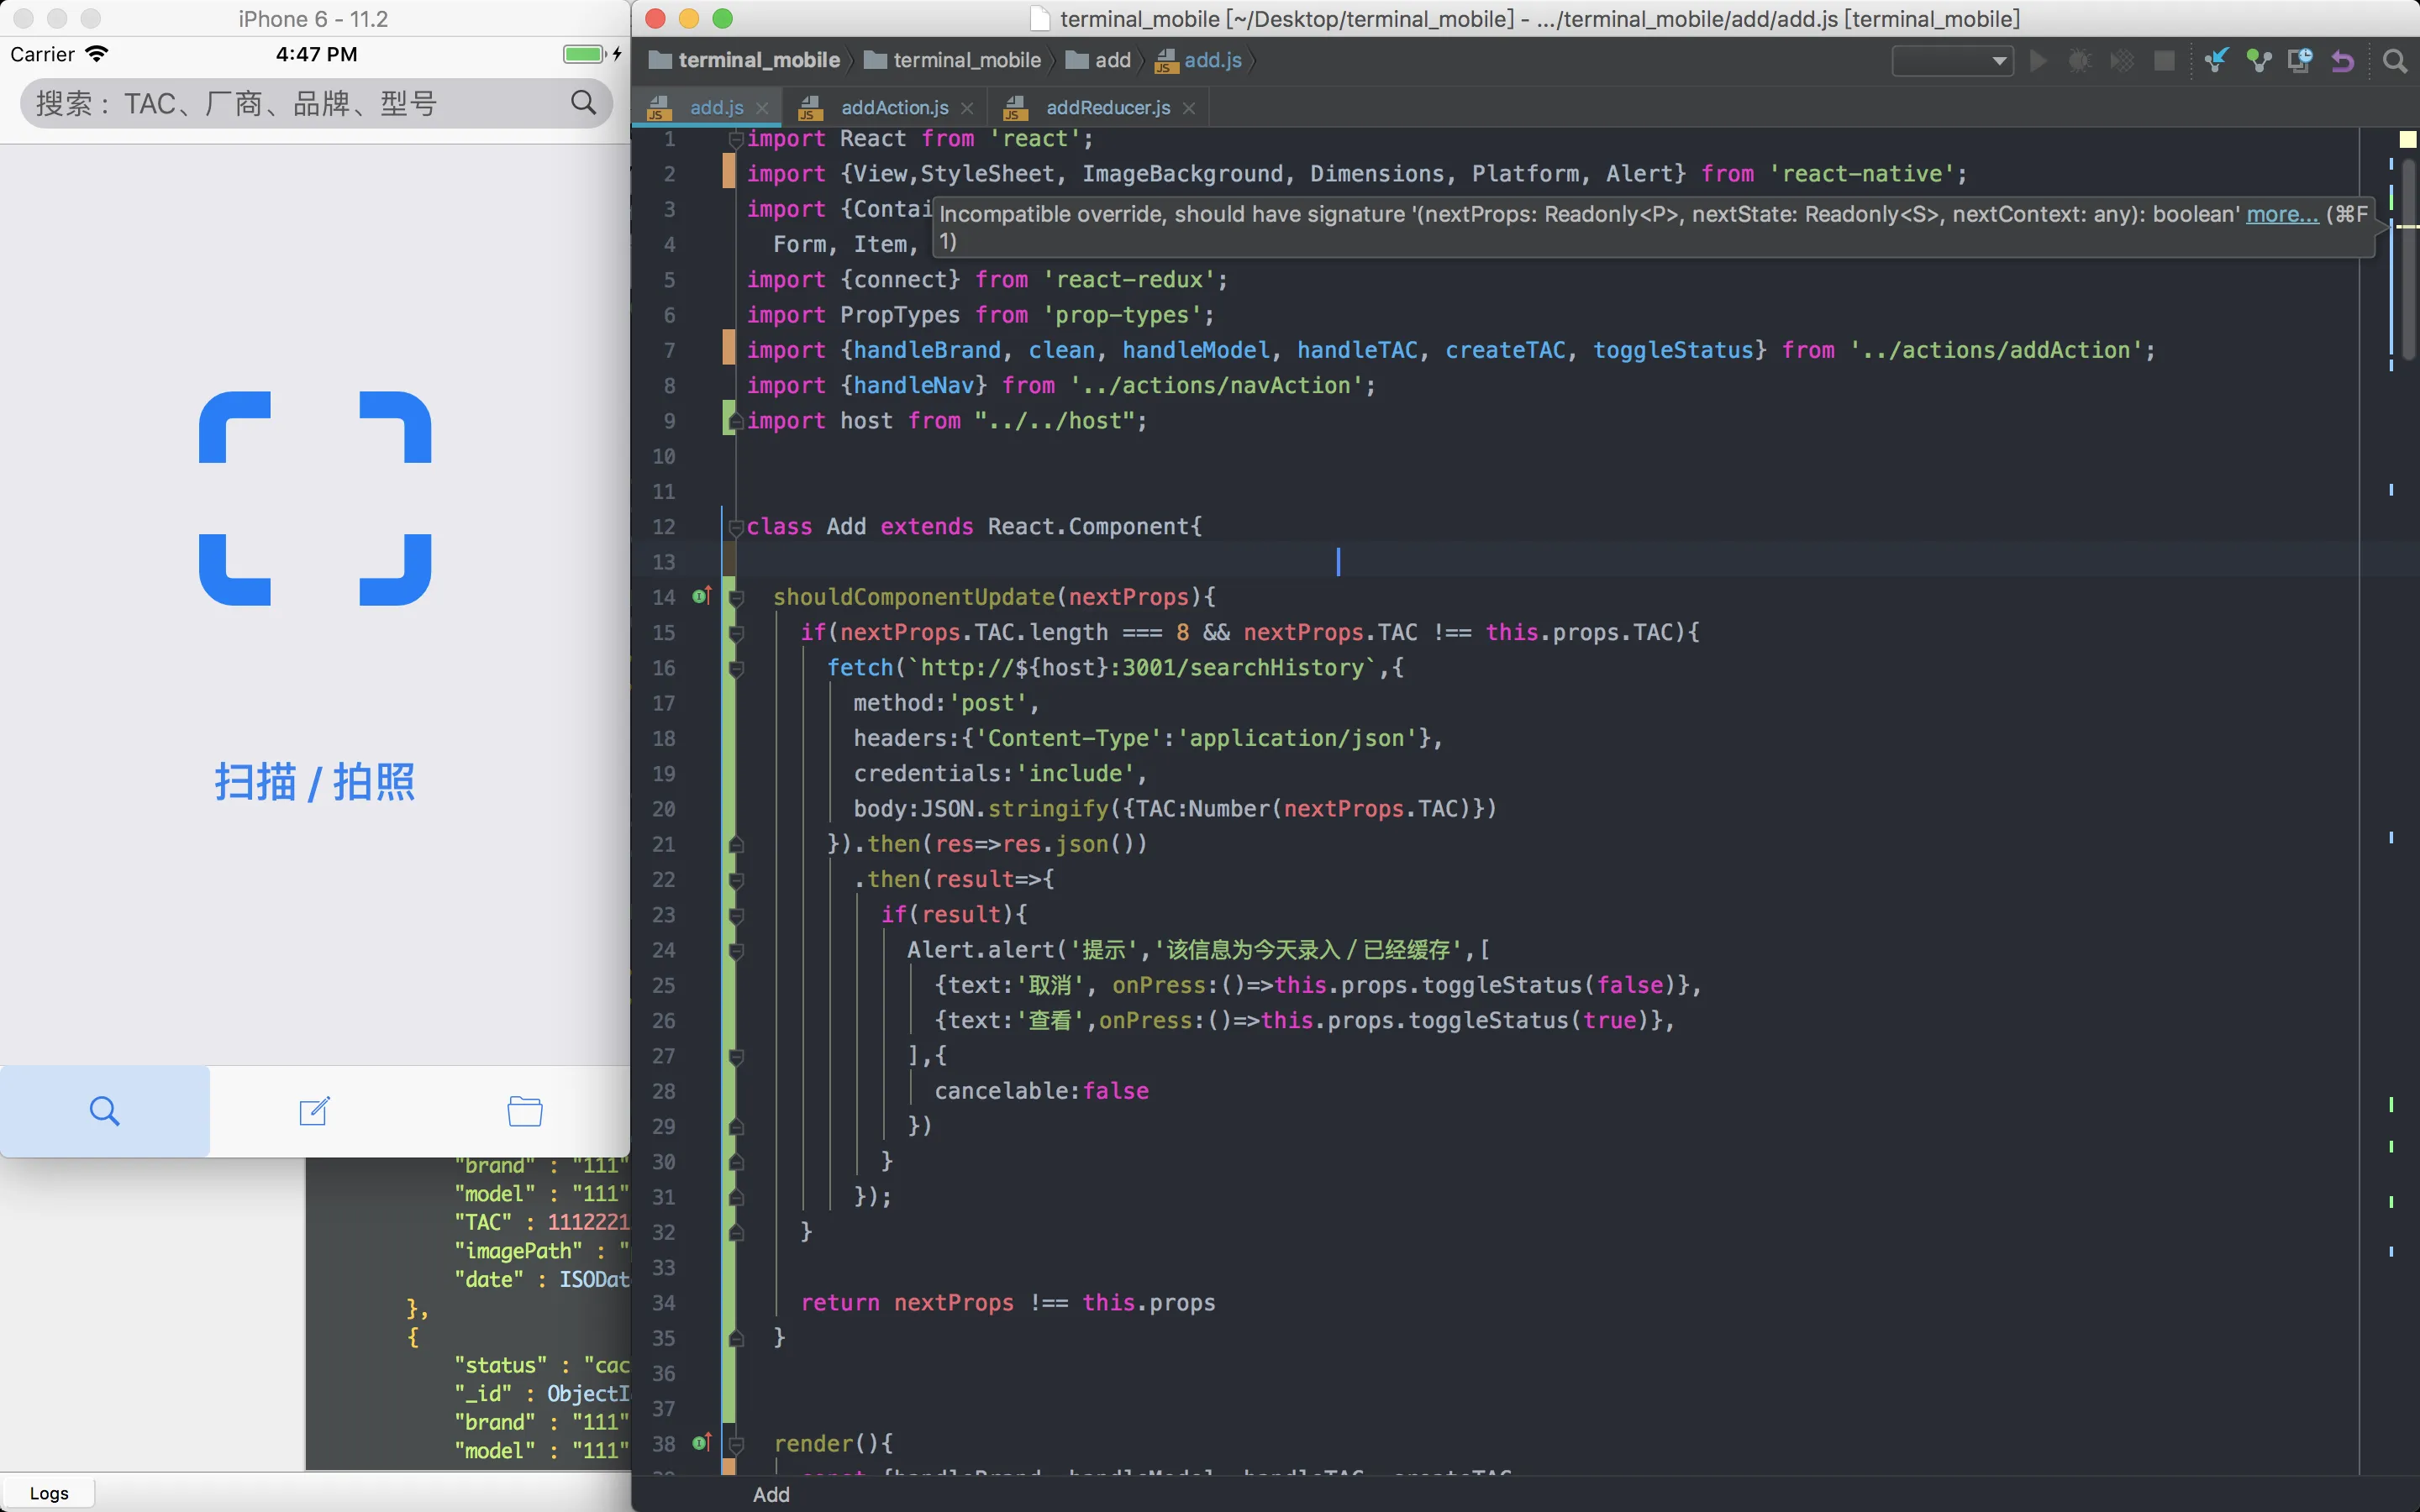The image size is (2420, 1512).
Task: Collapse the render() method fold marker
Action: click(x=736, y=1444)
